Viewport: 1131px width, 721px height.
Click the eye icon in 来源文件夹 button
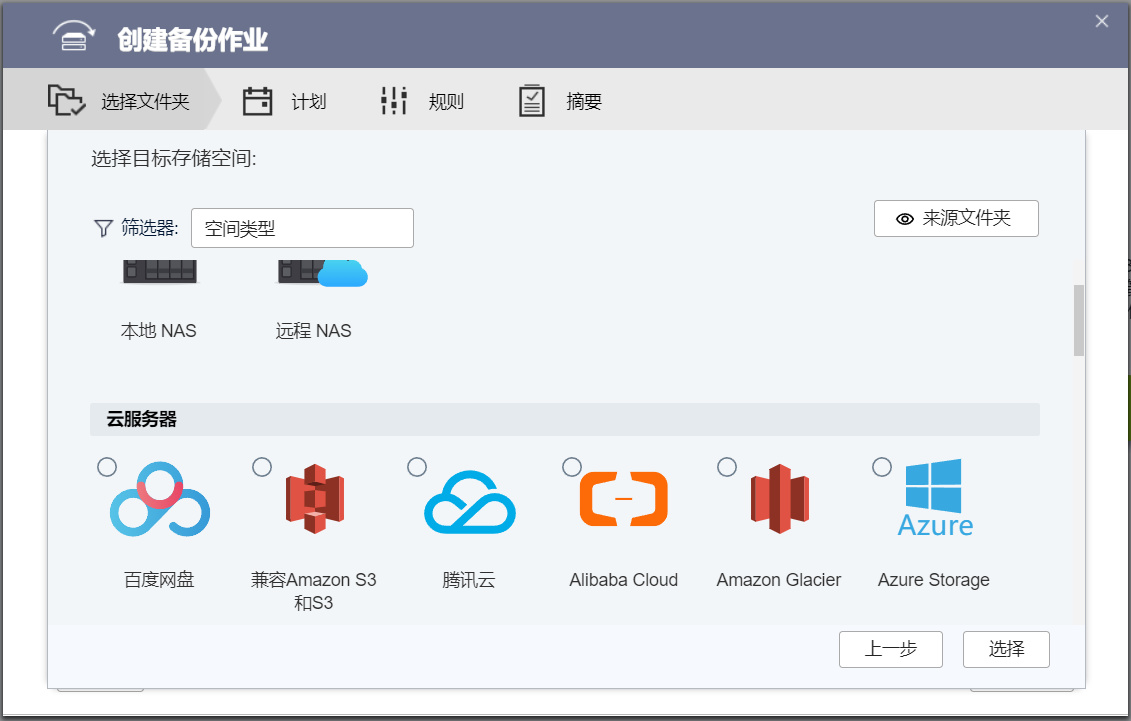905,219
